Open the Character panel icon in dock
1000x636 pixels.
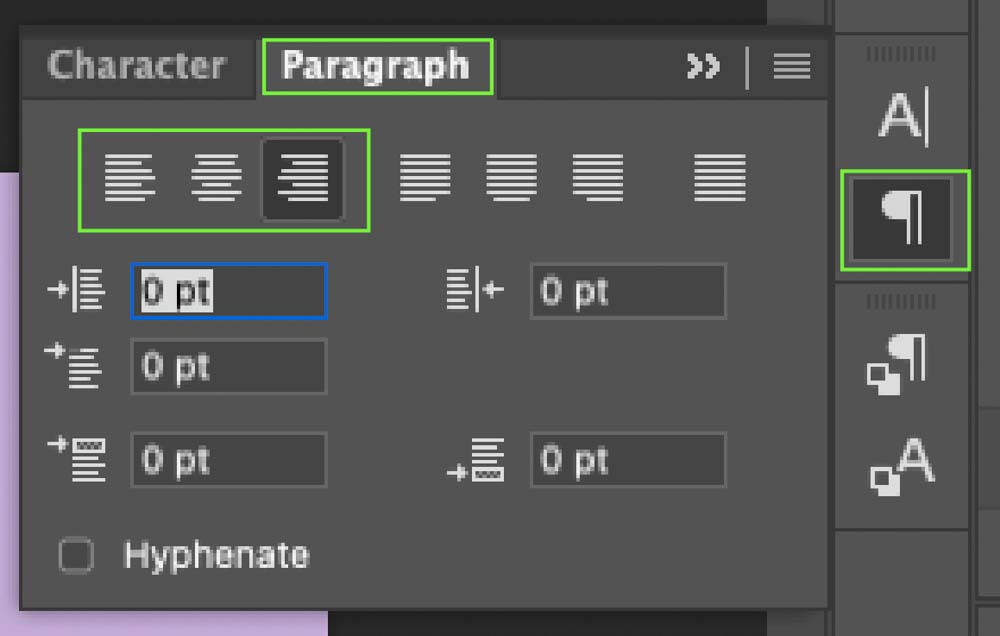tap(904, 117)
